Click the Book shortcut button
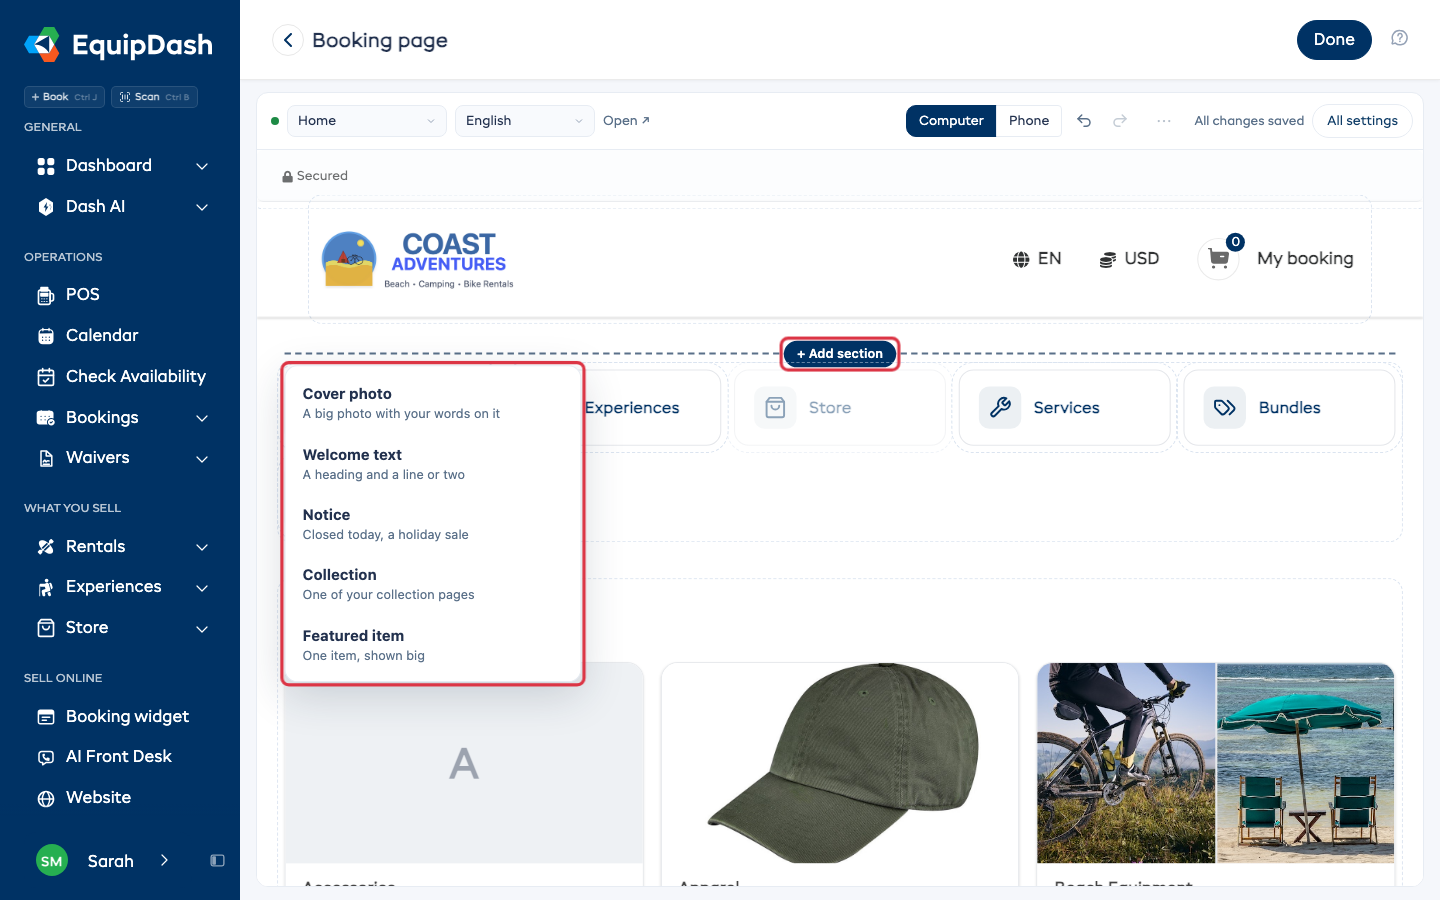Screen dimensions: 1440x900 click(64, 97)
